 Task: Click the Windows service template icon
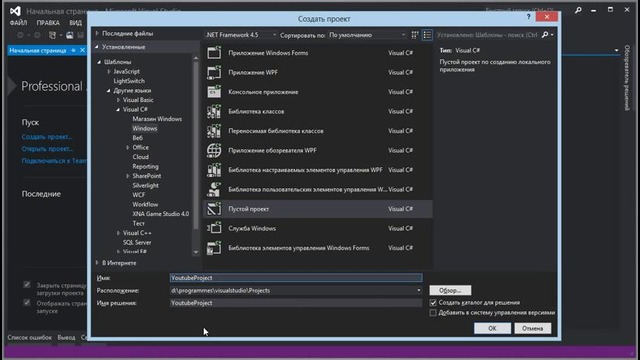[214, 229]
